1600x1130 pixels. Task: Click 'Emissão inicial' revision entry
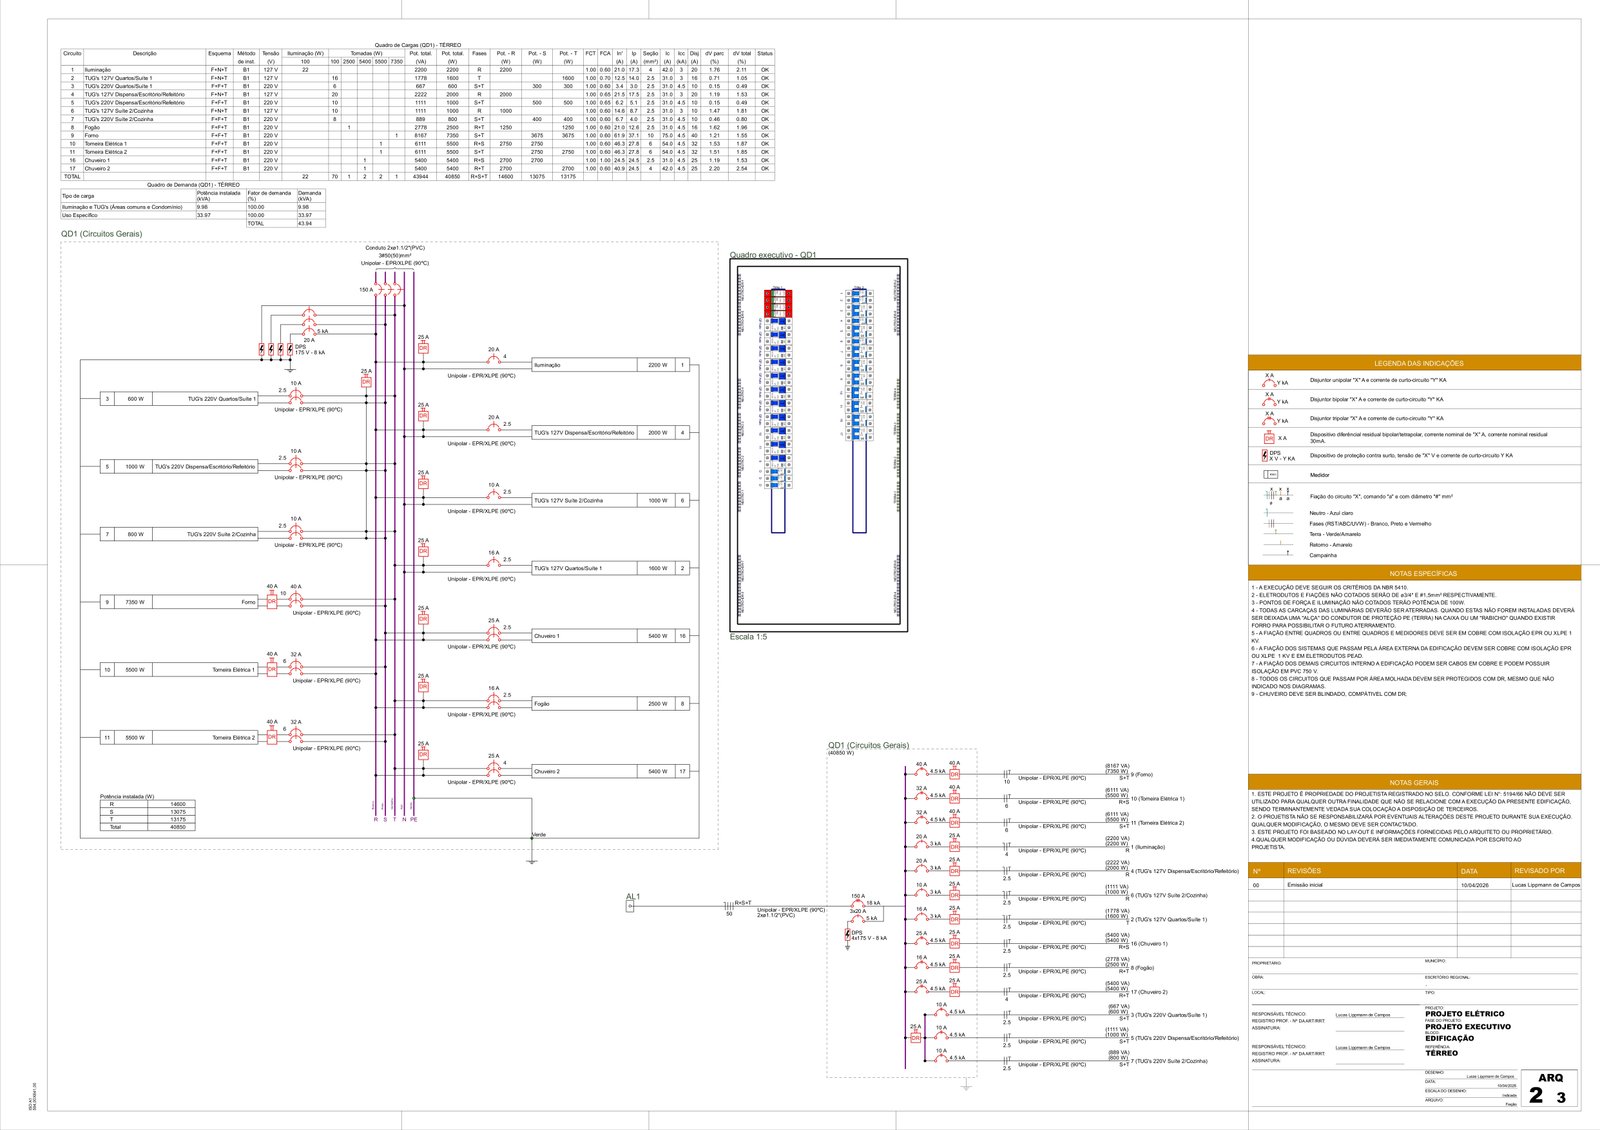tap(1304, 885)
